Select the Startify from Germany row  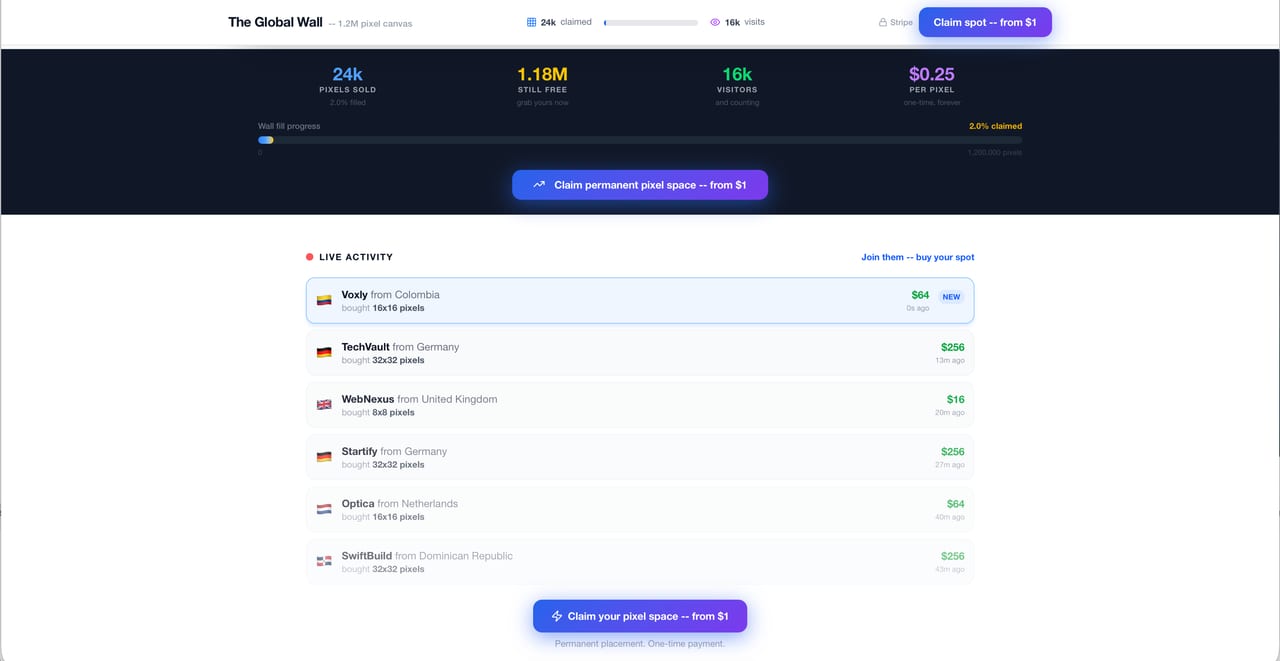(640, 457)
